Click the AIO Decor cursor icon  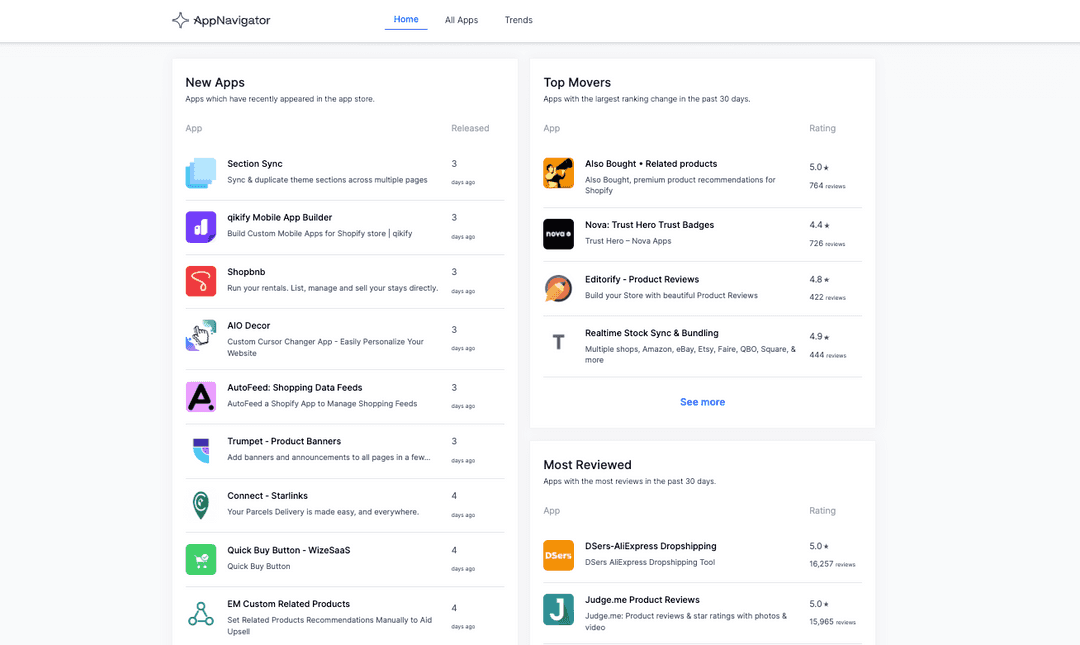coord(200,335)
